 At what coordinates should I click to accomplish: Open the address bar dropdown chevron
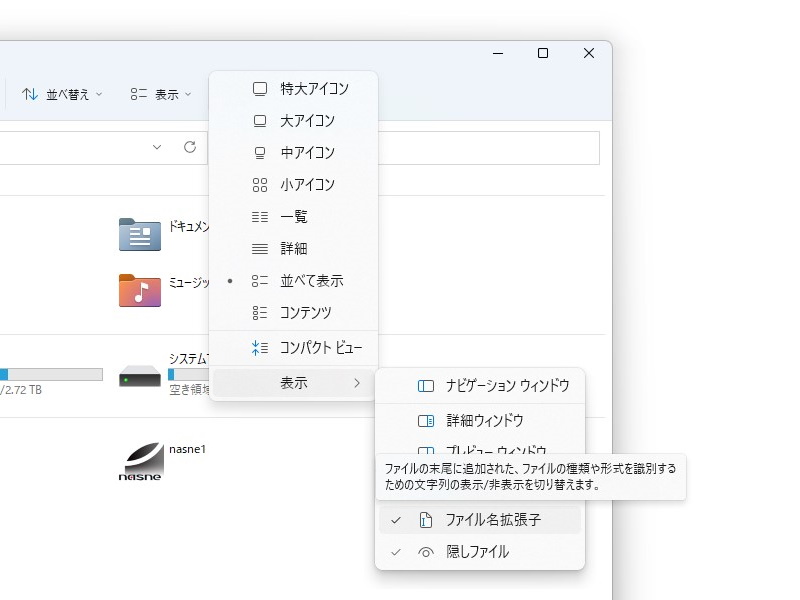(156, 147)
